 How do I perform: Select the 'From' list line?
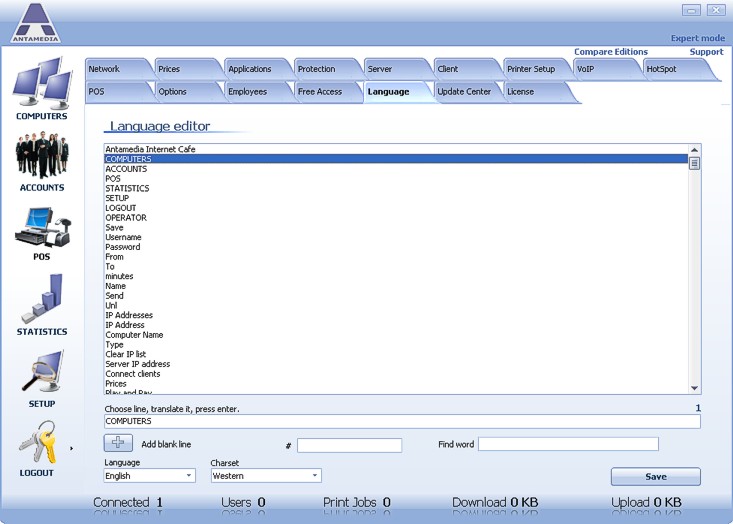[396, 257]
